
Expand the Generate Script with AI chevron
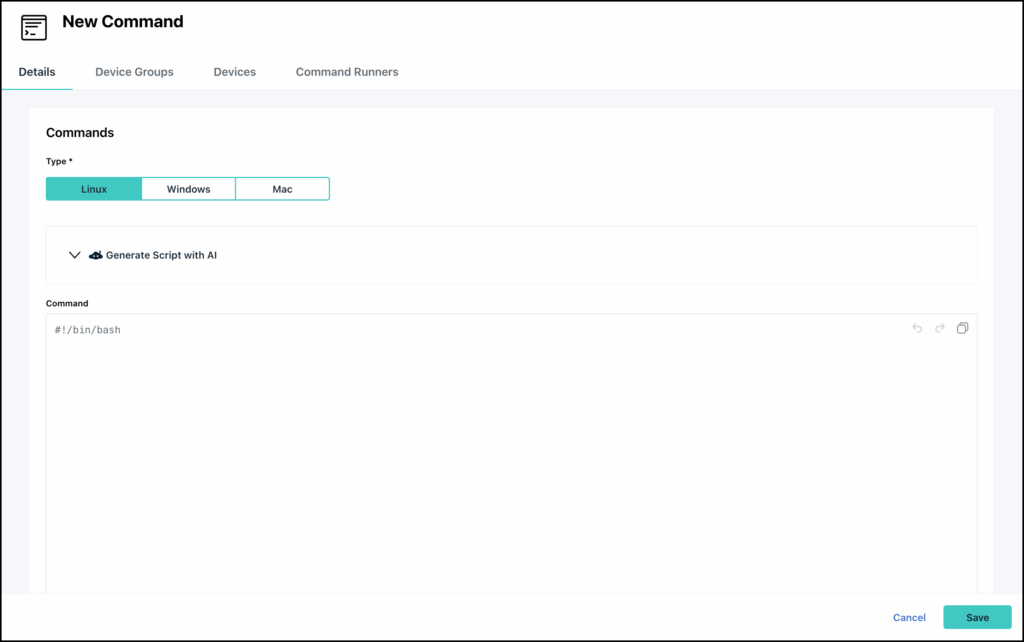click(74, 255)
